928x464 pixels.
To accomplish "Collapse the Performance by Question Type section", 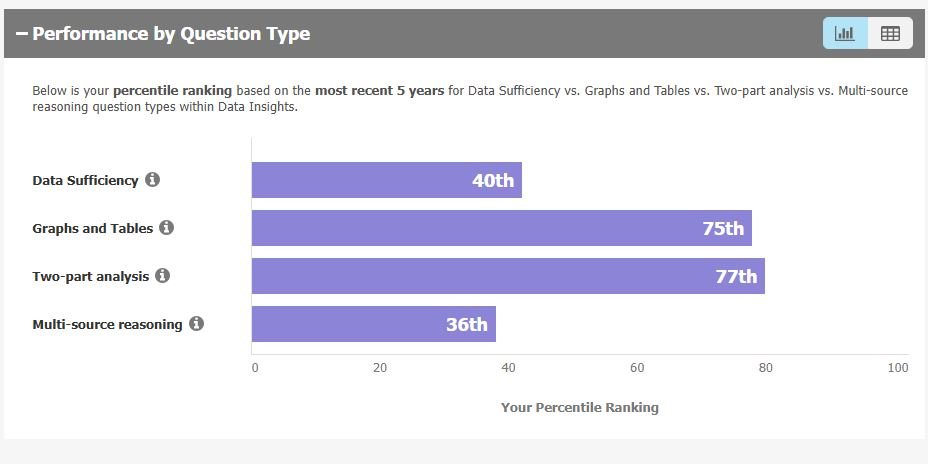I will pos(22,34).
